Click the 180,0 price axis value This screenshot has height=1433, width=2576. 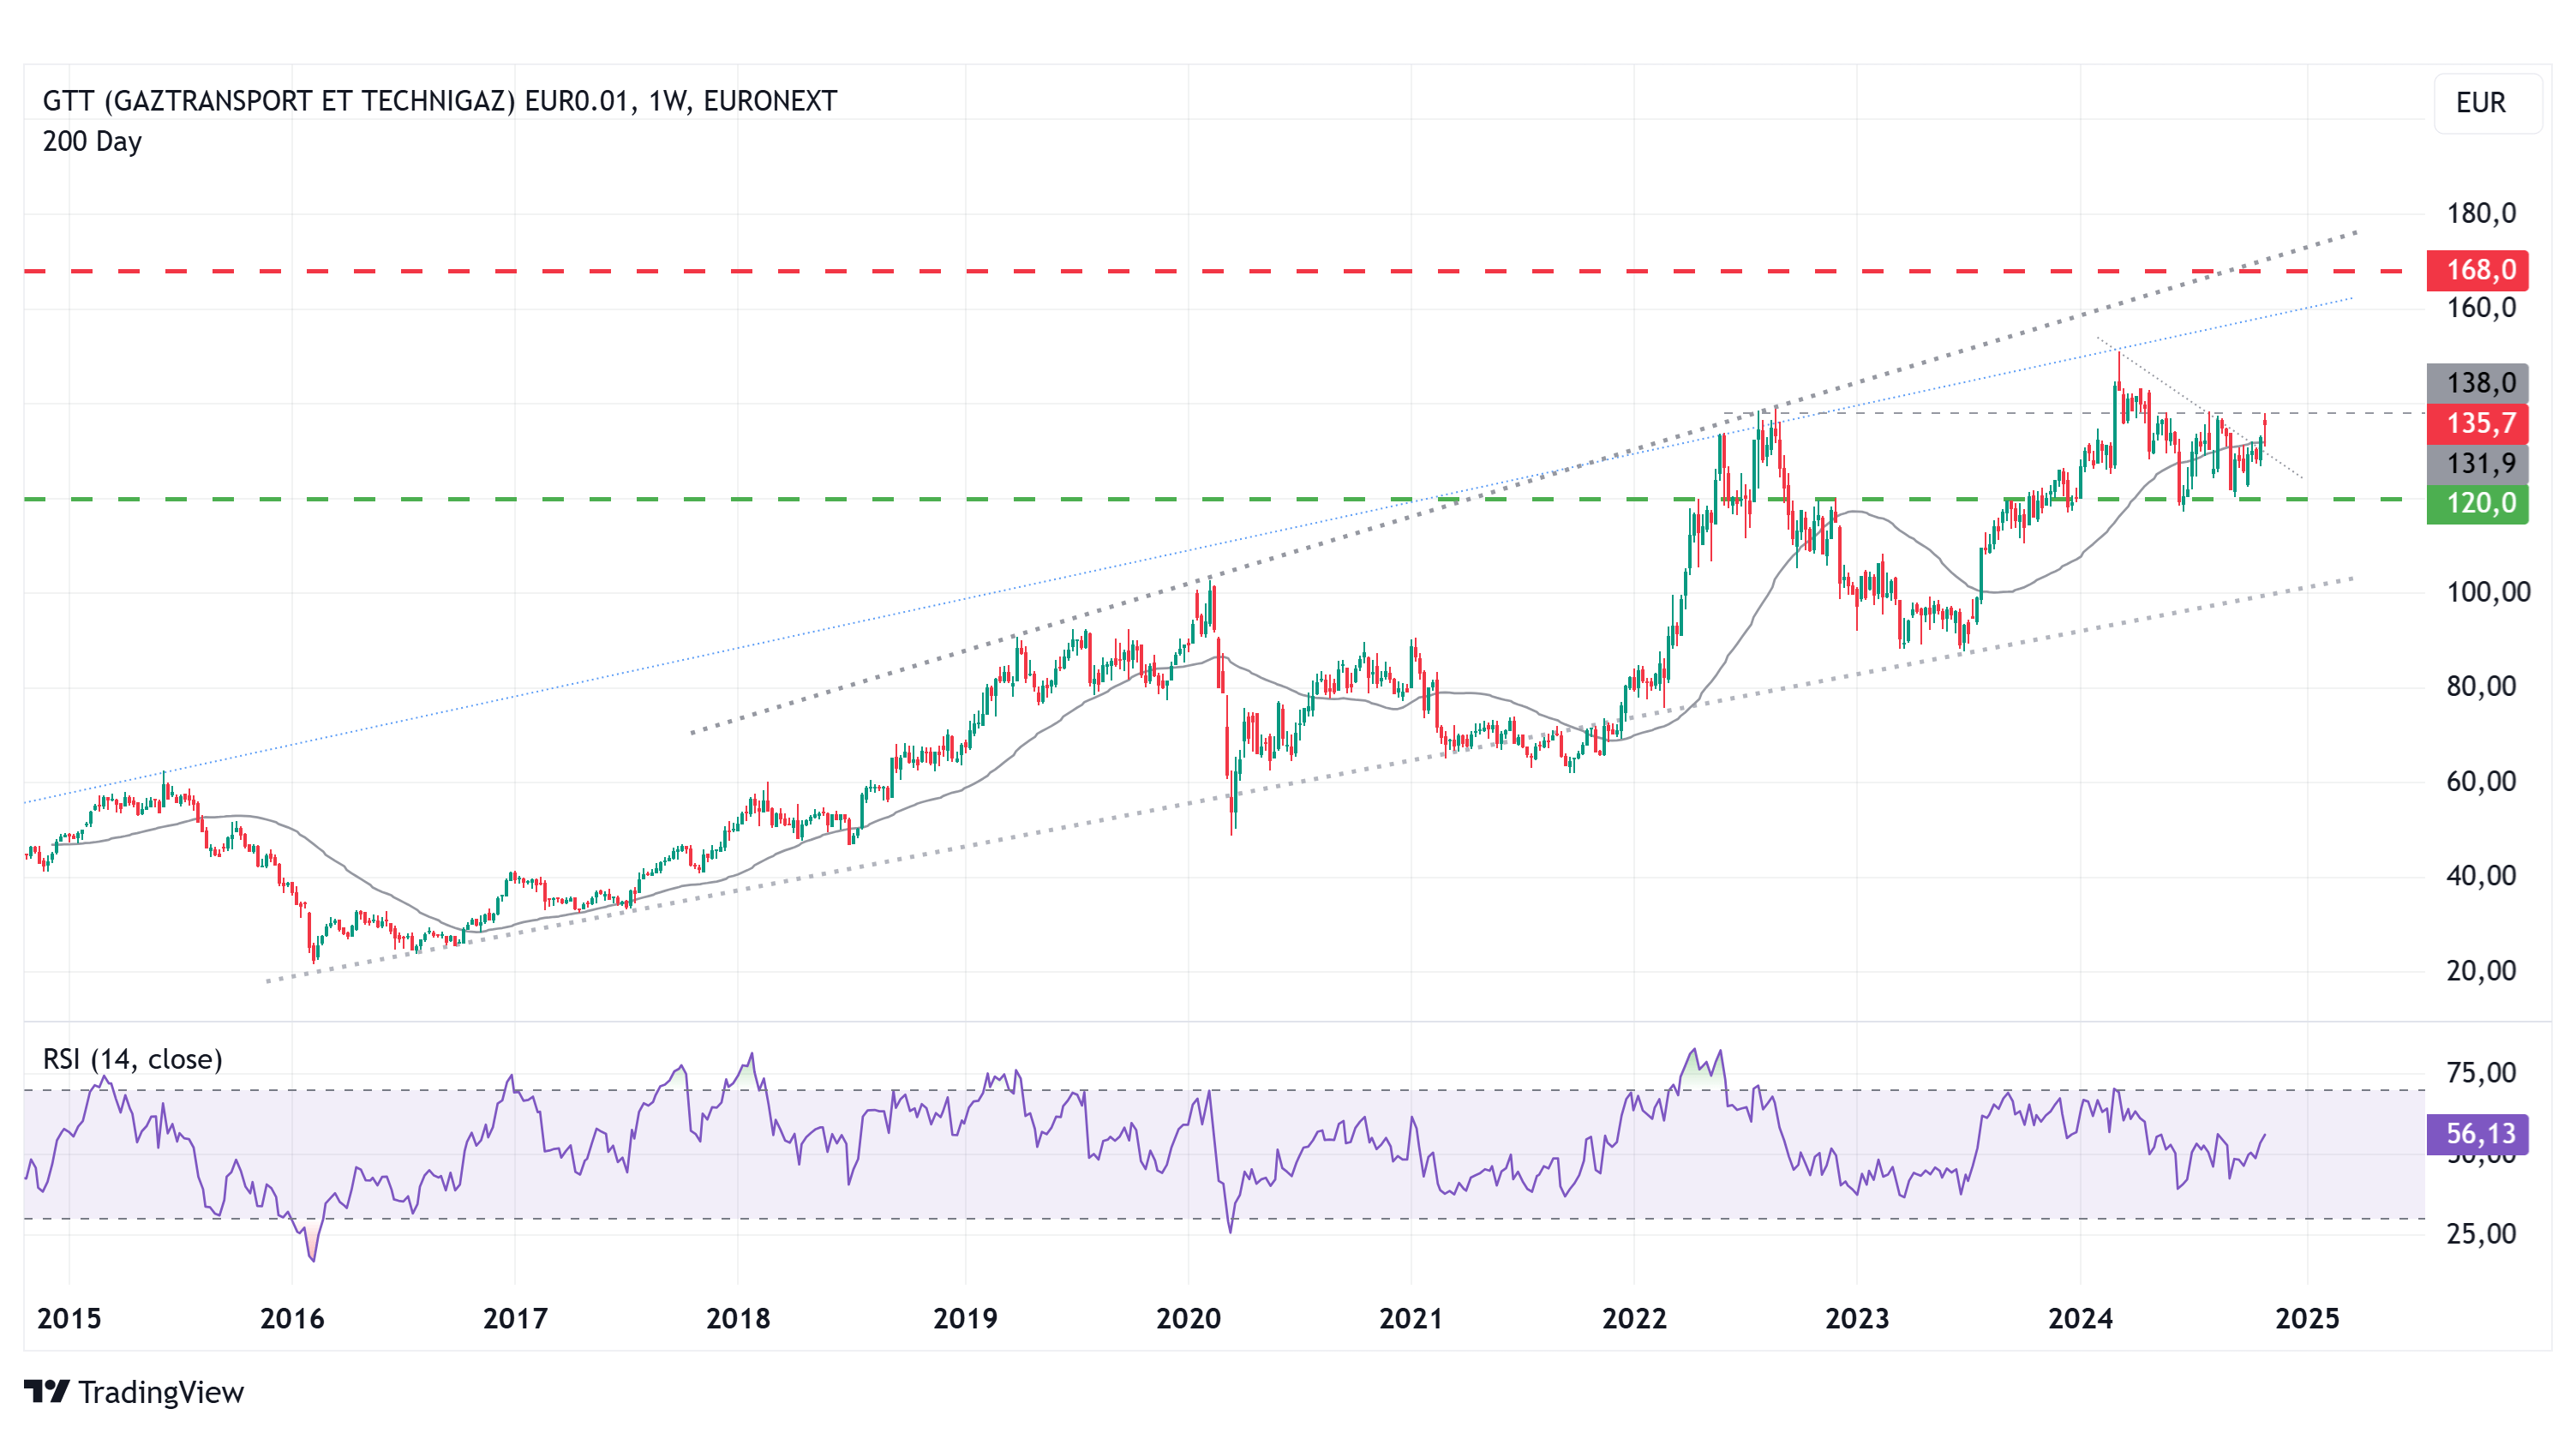click(x=2480, y=213)
